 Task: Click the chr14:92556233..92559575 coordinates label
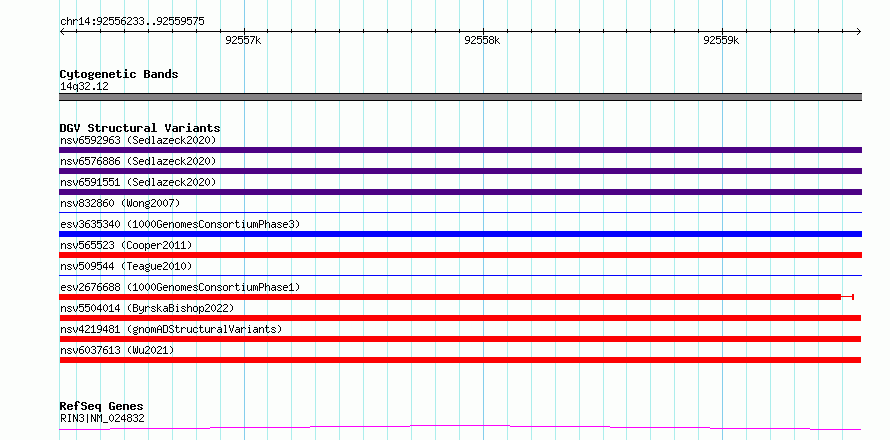pyautogui.click(x=132, y=22)
